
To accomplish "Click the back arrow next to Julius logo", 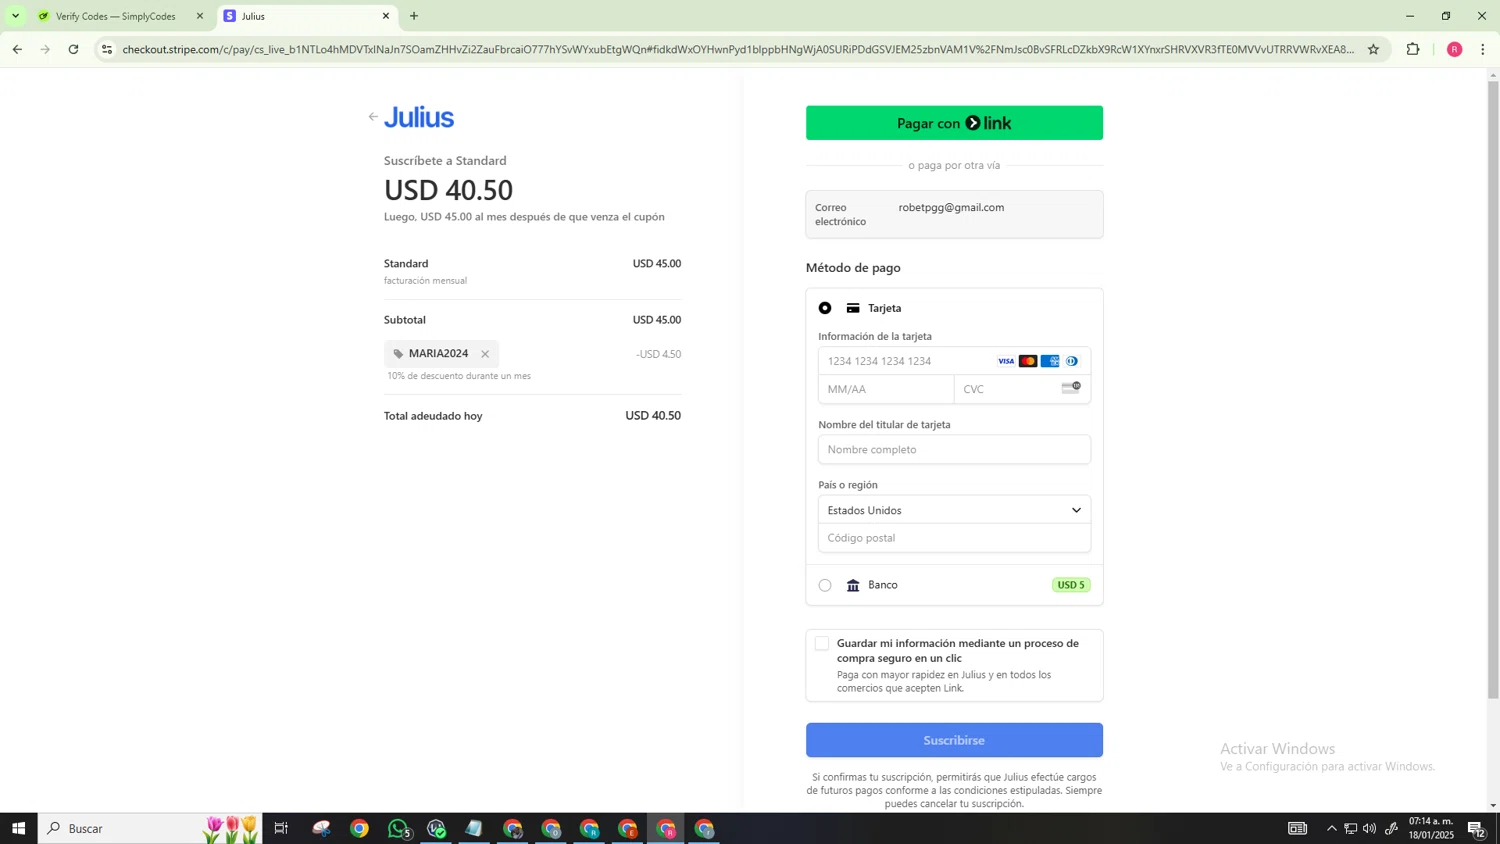I will [373, 117].
